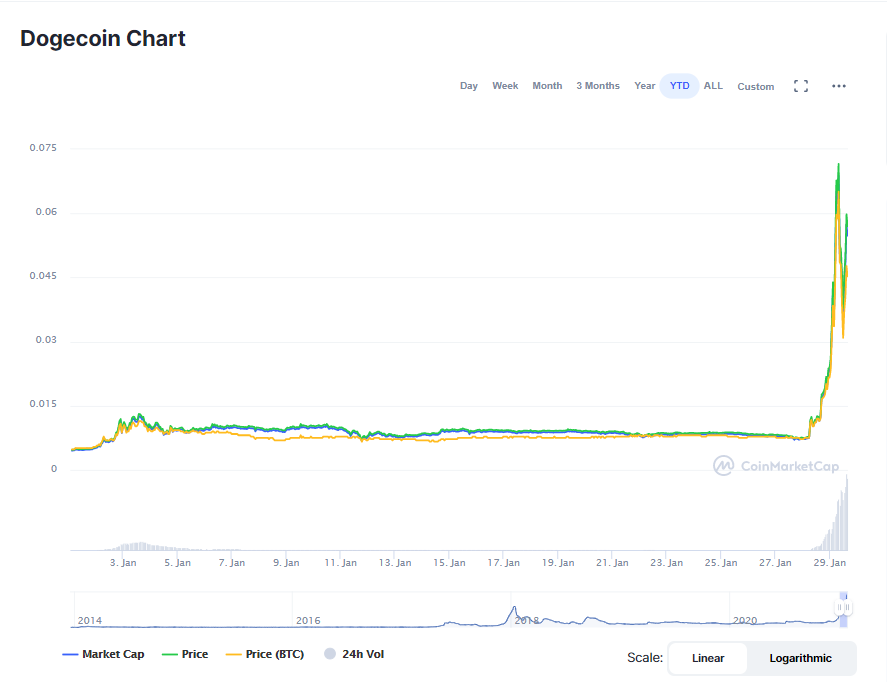Select the ALL time range
Viewport: 887px width, 682px height.
point(713,86)
